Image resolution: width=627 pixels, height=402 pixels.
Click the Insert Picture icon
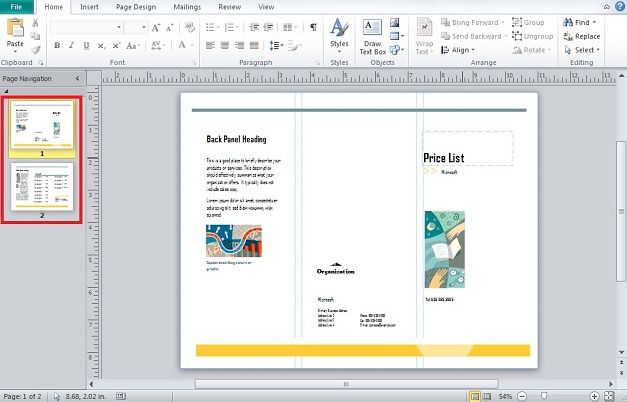point(395,23)
